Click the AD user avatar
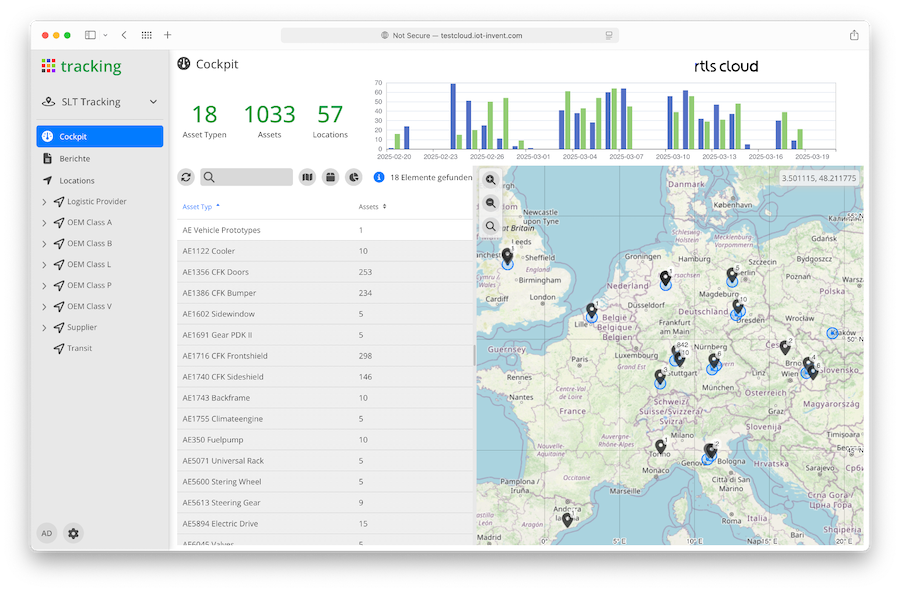Screen dimensions: 900x592 (x=46, y=533)
